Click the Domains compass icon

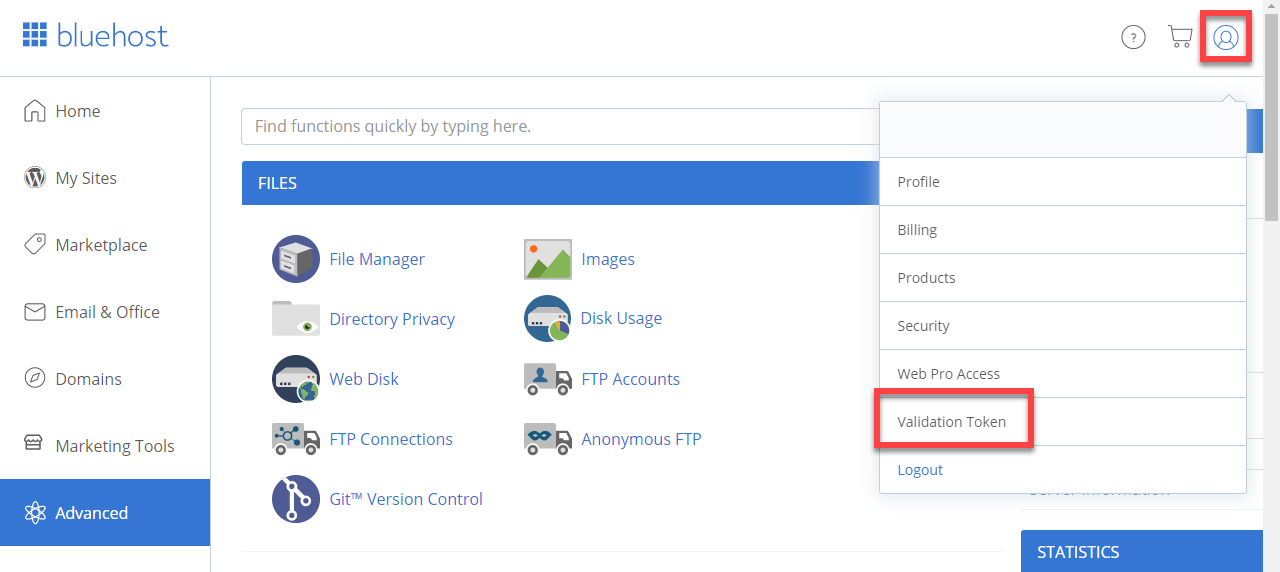click(35, 378)
